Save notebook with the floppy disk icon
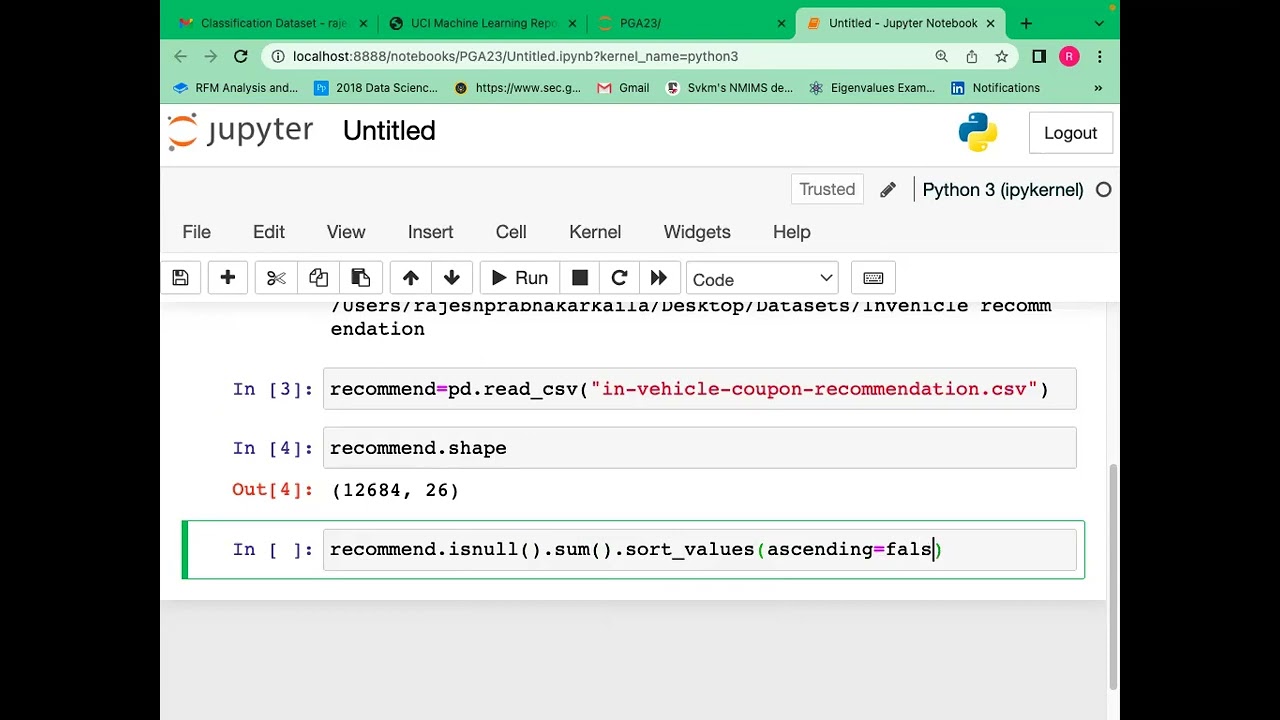Image resolution: width=1280 pixels, height=720 pixels. 180,278
